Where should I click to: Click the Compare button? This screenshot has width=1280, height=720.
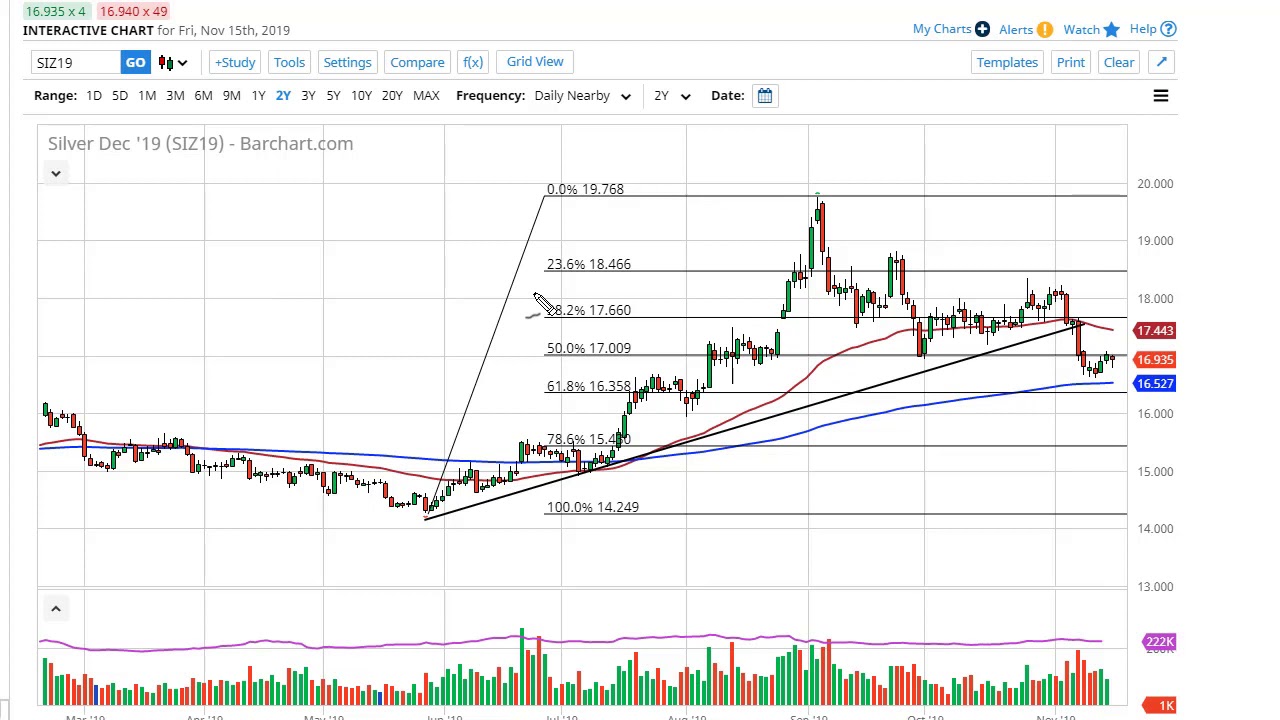tap(417, 62)
